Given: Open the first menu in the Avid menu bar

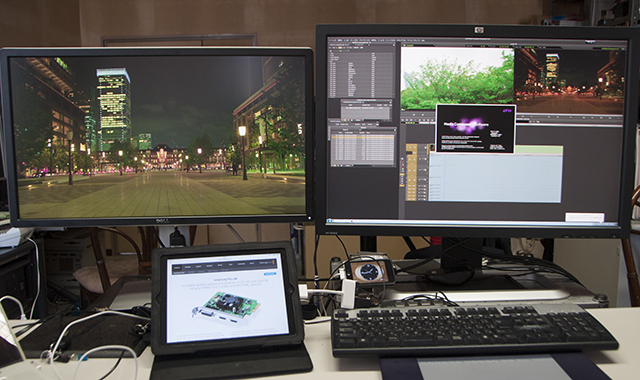Looking at the screenshot, I should [x=331, y=40].
